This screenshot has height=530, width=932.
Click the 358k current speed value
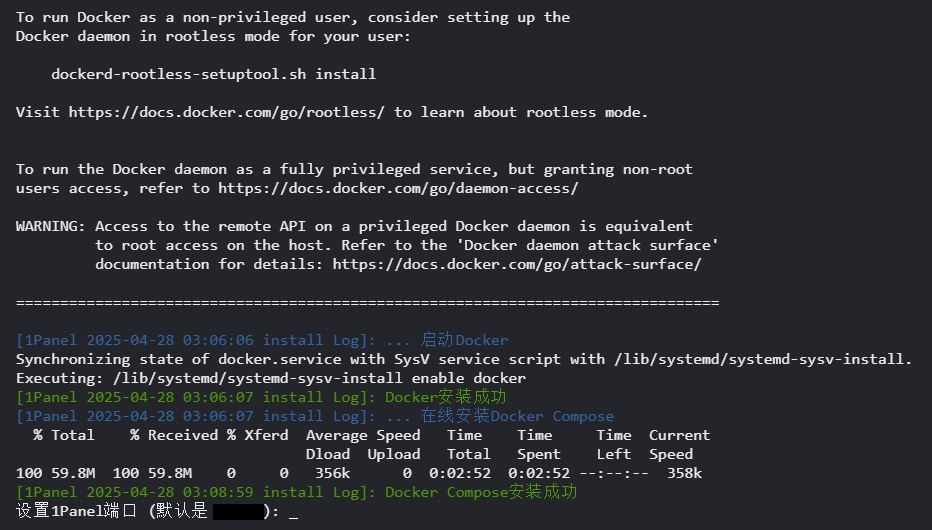pyautogui.click(x=684, y=474)
